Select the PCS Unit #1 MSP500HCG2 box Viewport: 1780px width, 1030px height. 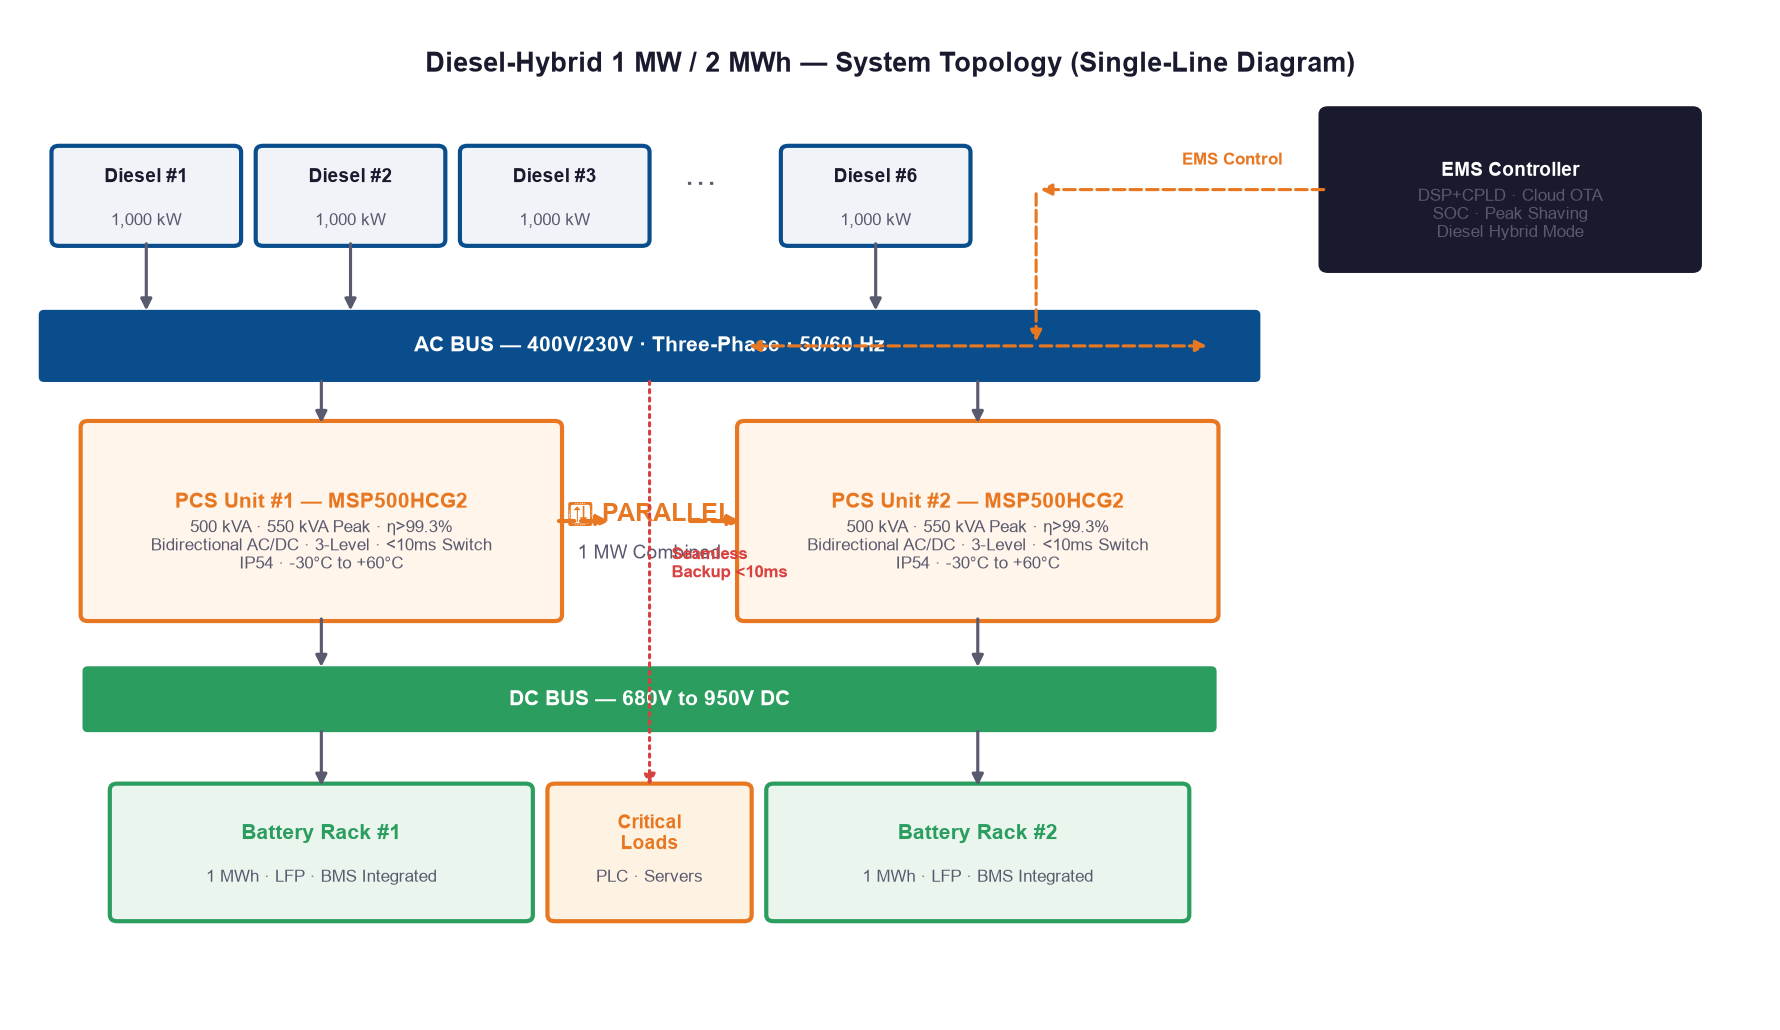click(x=321, y=521)
